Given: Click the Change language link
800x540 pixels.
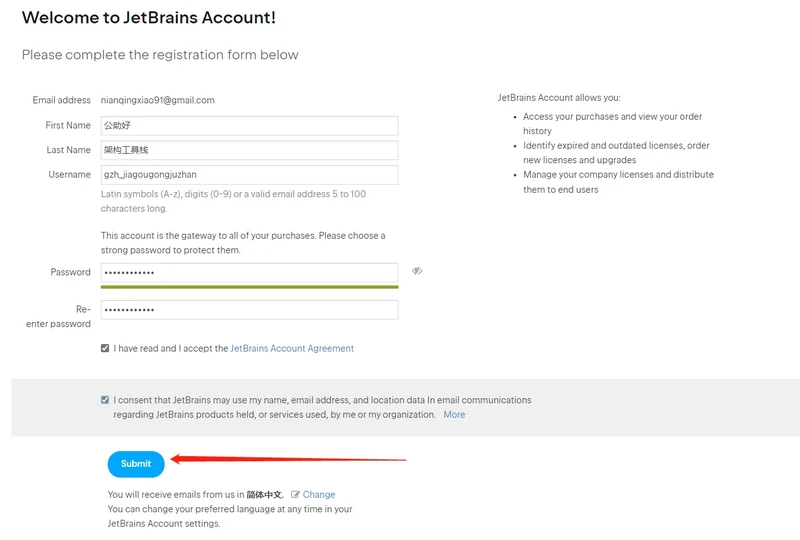Looking at the screenshot, I should point(319,495).
